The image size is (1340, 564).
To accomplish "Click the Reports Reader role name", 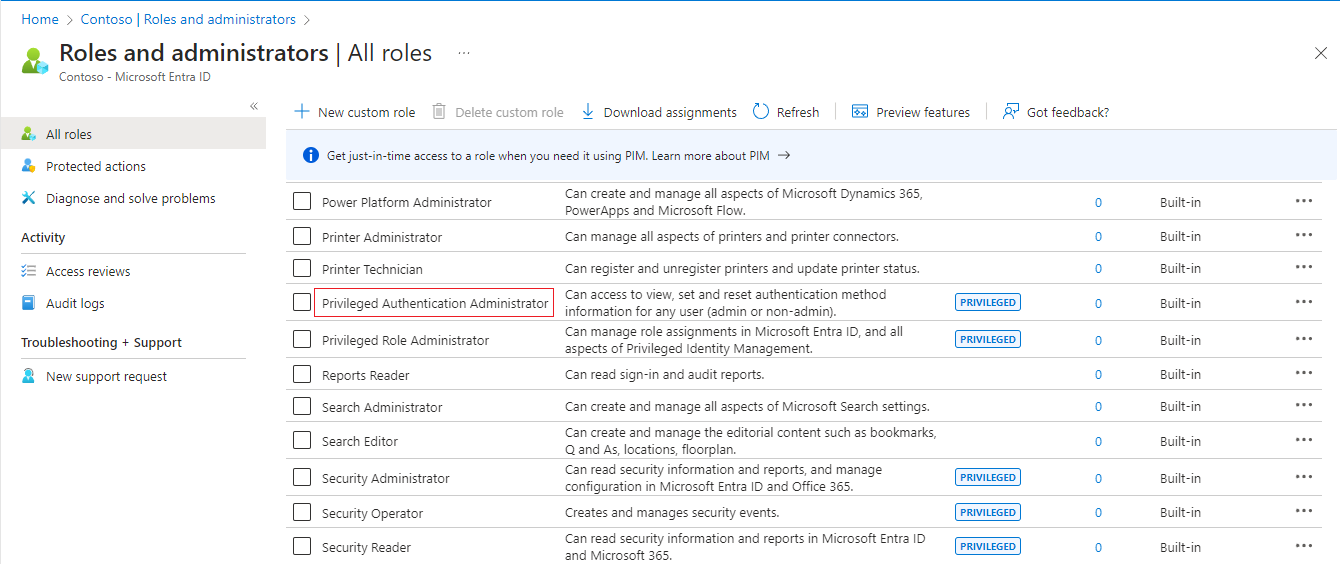I will pos(366,375).
